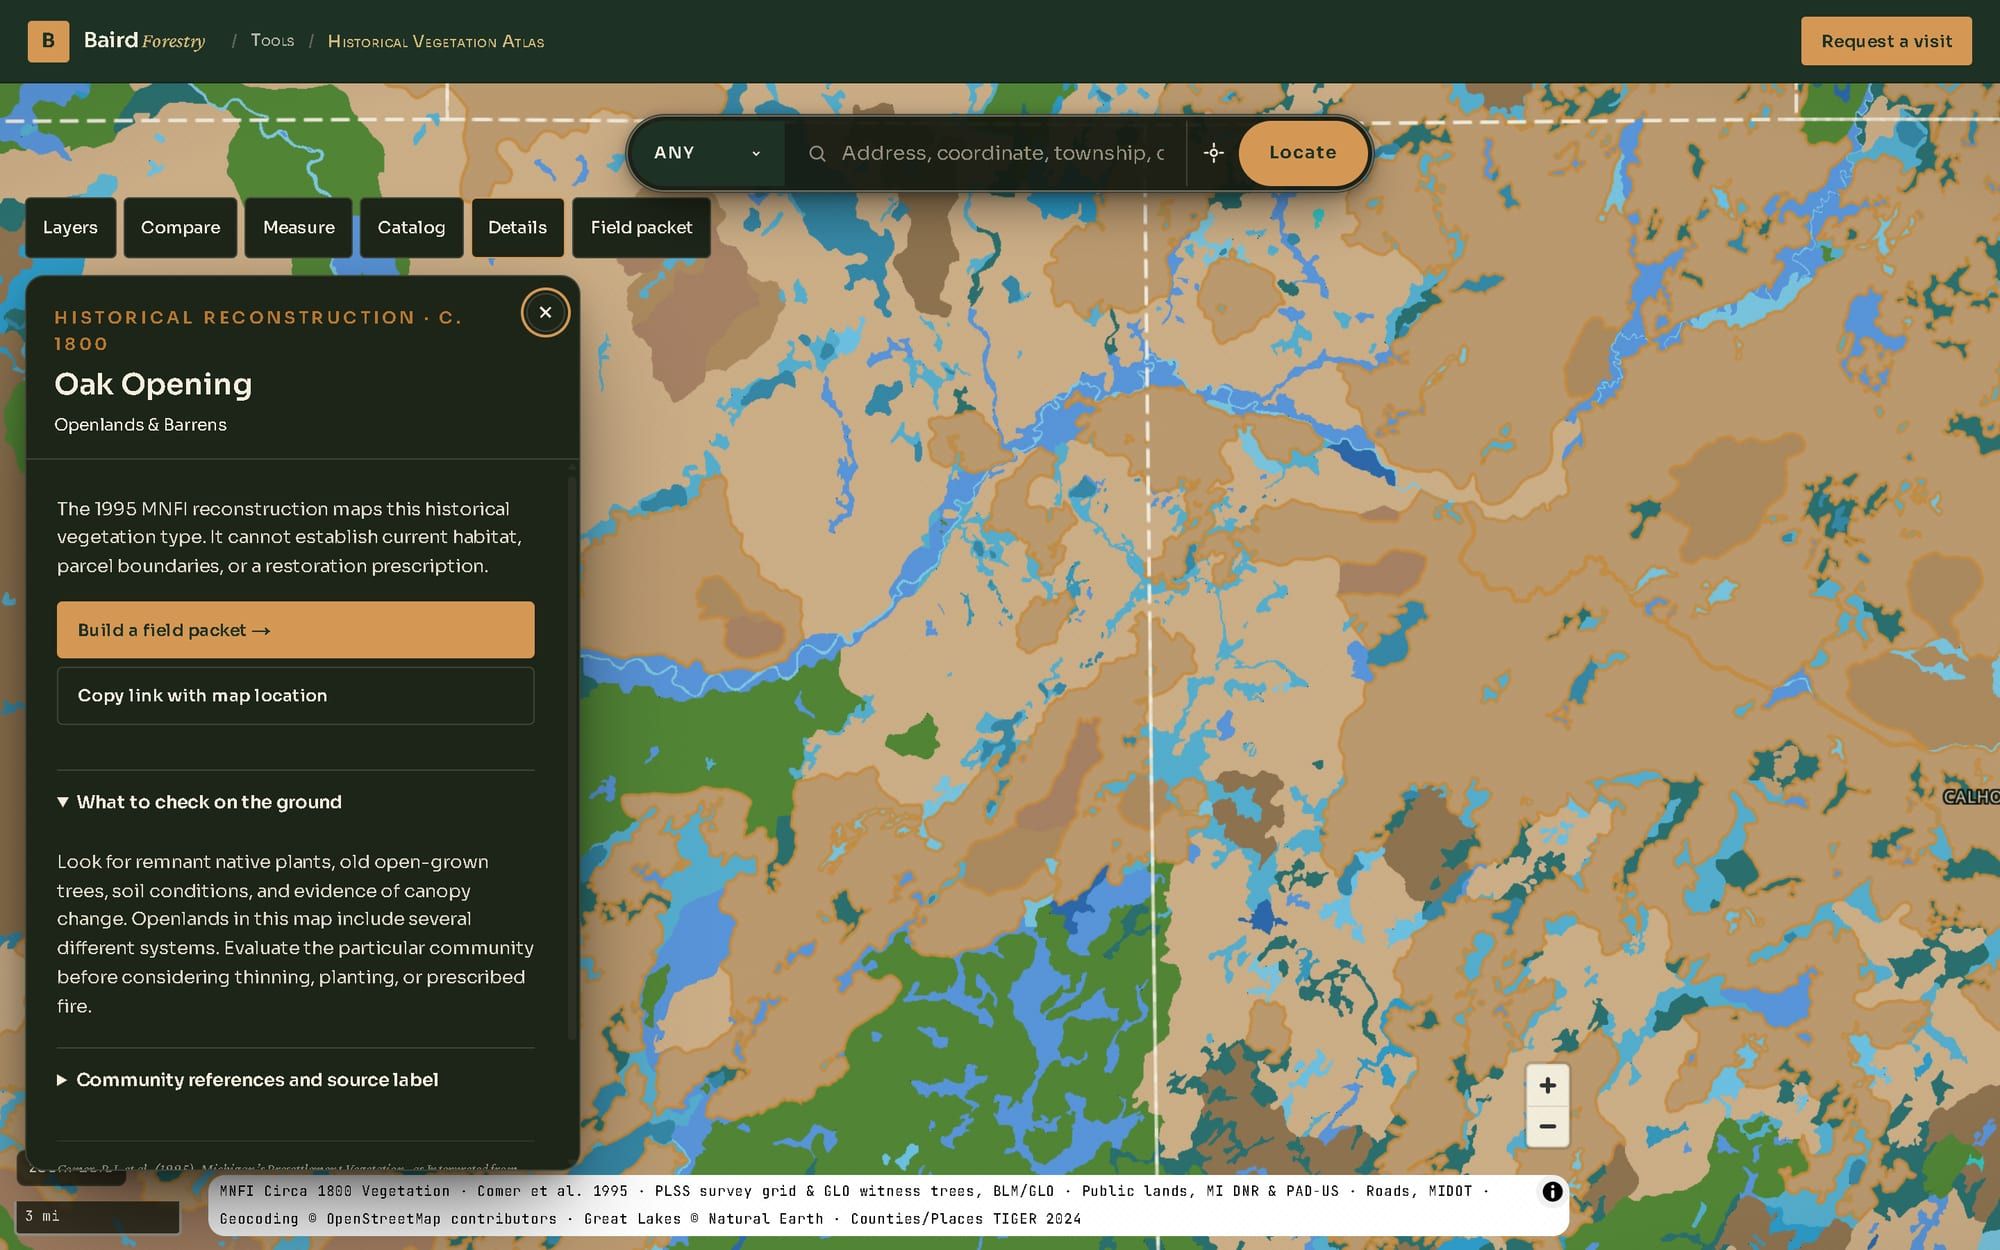Viewport: 2000px width, 1250px height.
Task: Open the Tools breadcrumb link
Action: pos(272,41)
